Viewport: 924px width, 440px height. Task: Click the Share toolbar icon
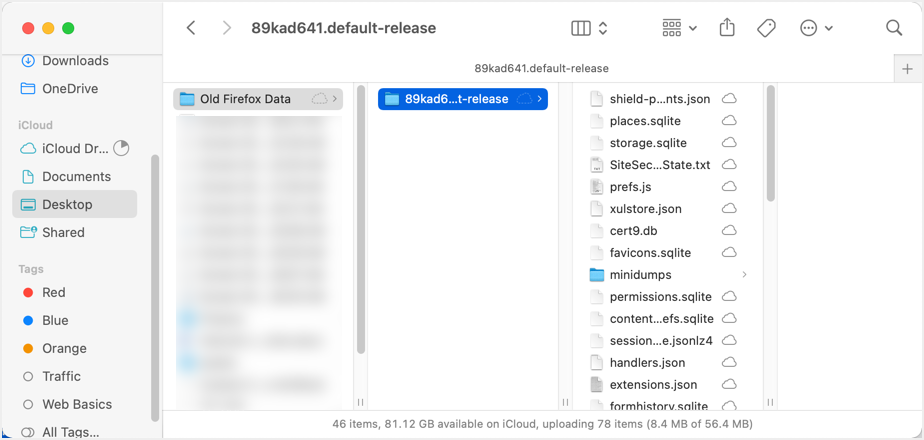click(727, 28)
